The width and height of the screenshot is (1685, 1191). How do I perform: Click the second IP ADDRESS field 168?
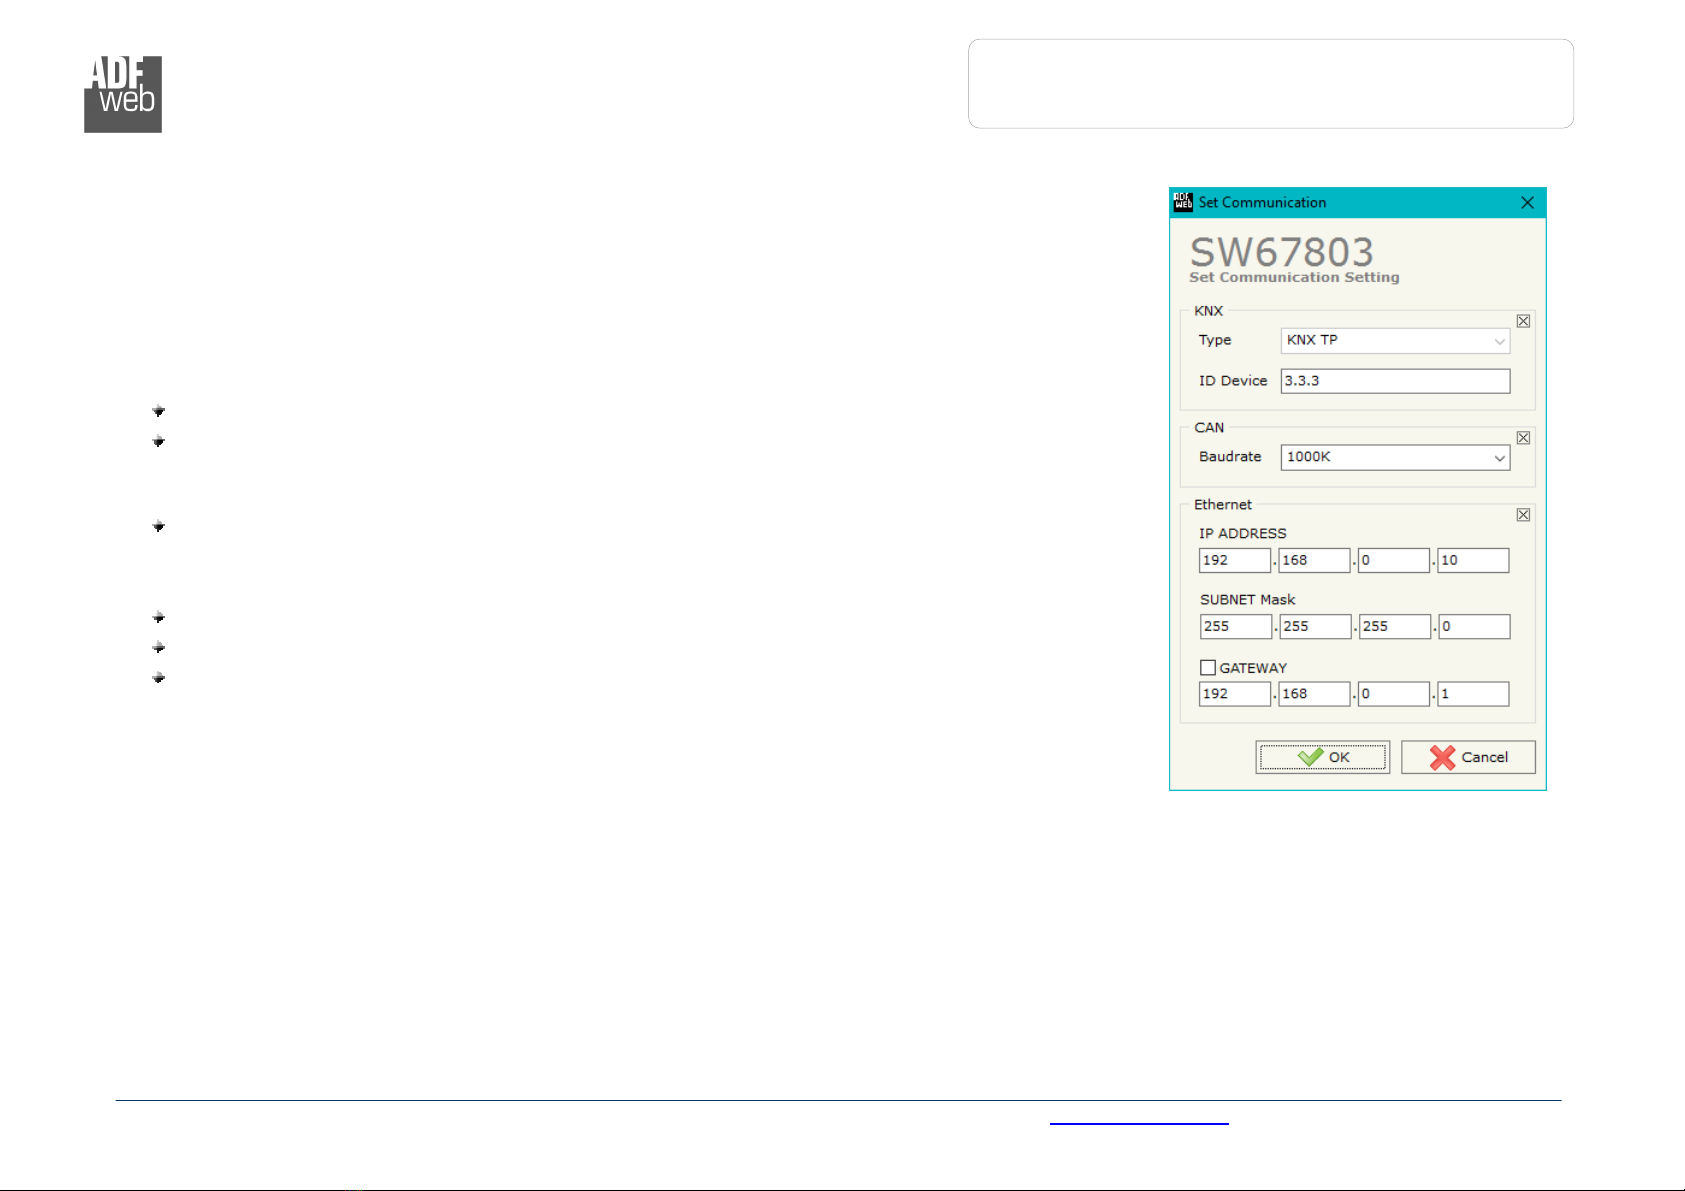tap(1314, 560)
